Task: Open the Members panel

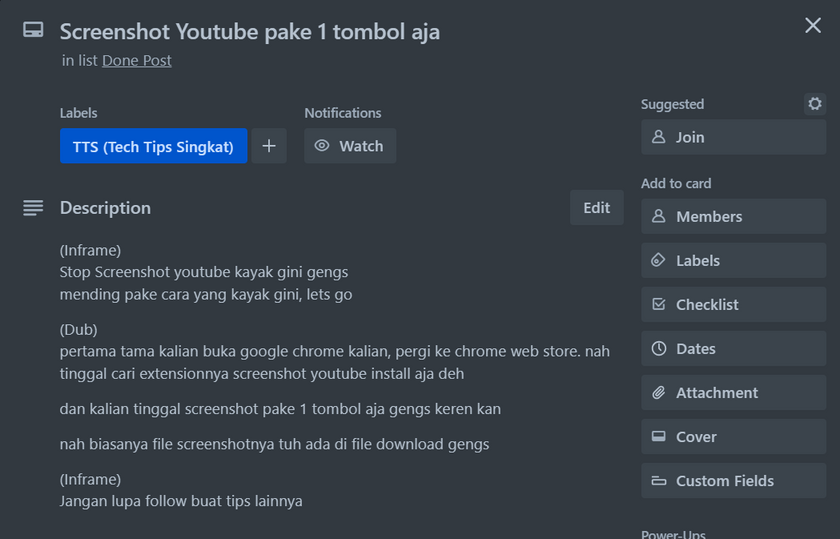Action: (733, 216)
